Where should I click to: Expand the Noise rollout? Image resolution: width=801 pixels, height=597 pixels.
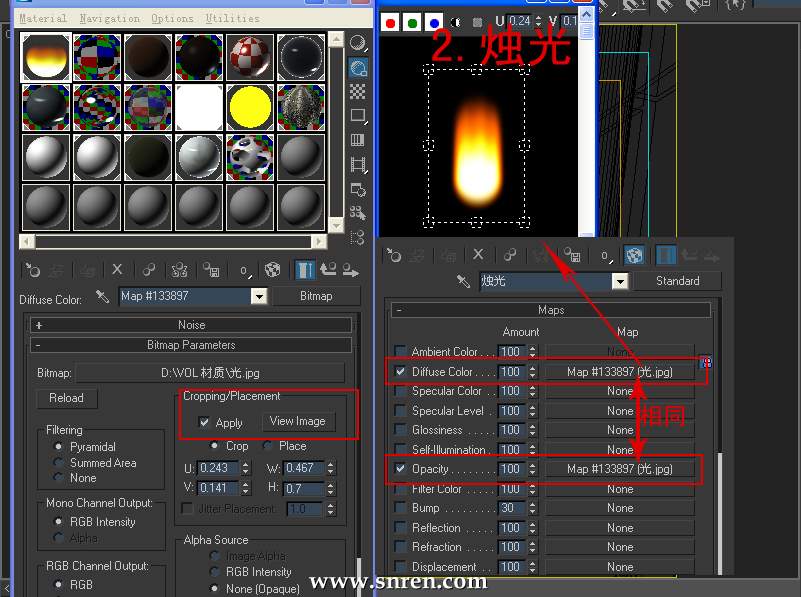191,325
